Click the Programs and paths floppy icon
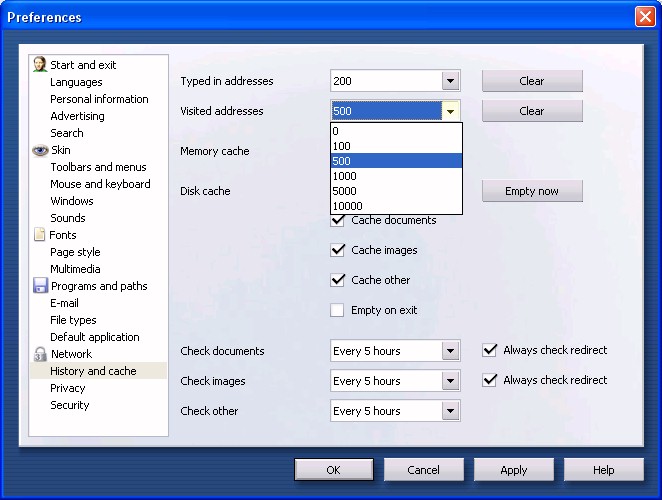The height and width of the screenshot is (500, 662). (x=40, y=286)
